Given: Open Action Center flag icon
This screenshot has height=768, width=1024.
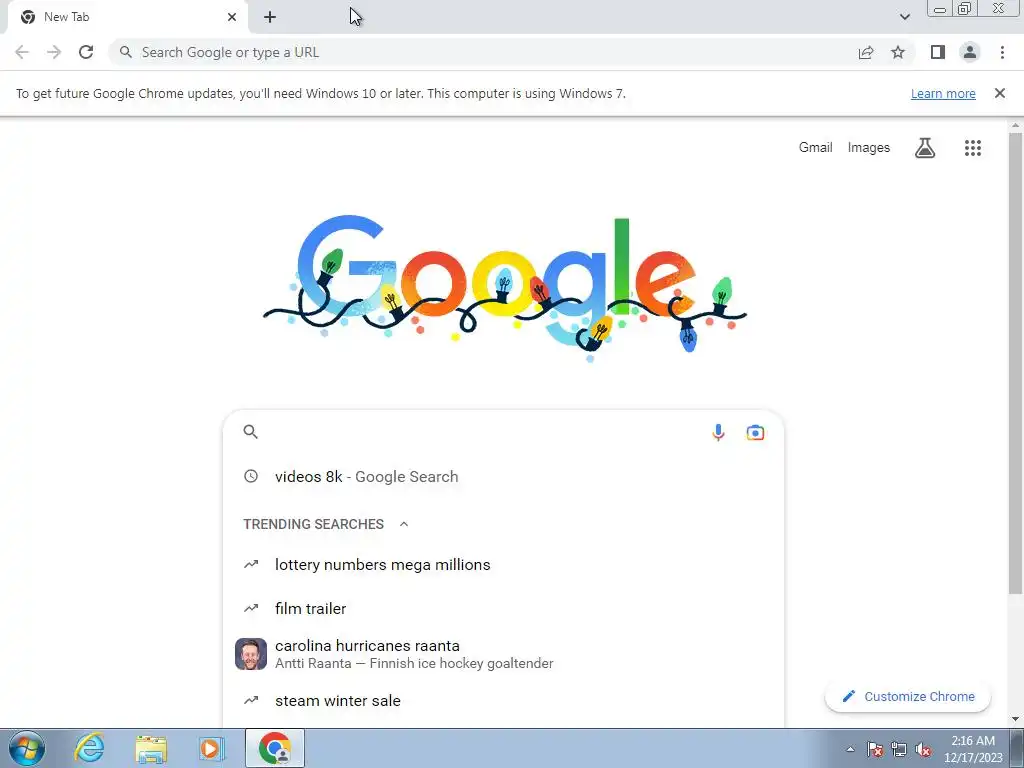Looking at the screenshot, I should pyautogui.click(x=875, y=749).
